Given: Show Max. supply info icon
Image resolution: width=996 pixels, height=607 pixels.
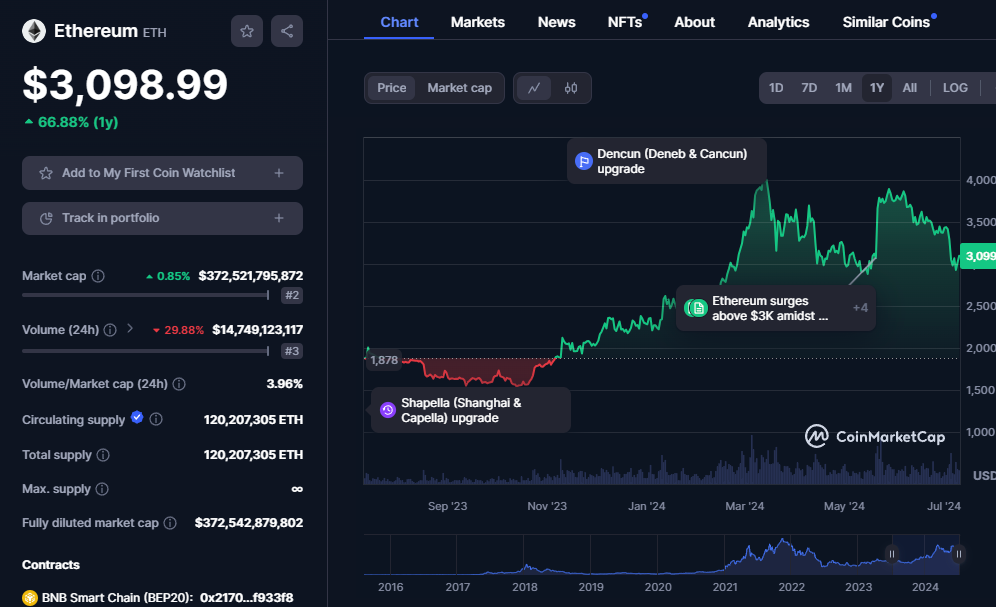Looking at the screenshot, I should [102, 489].
